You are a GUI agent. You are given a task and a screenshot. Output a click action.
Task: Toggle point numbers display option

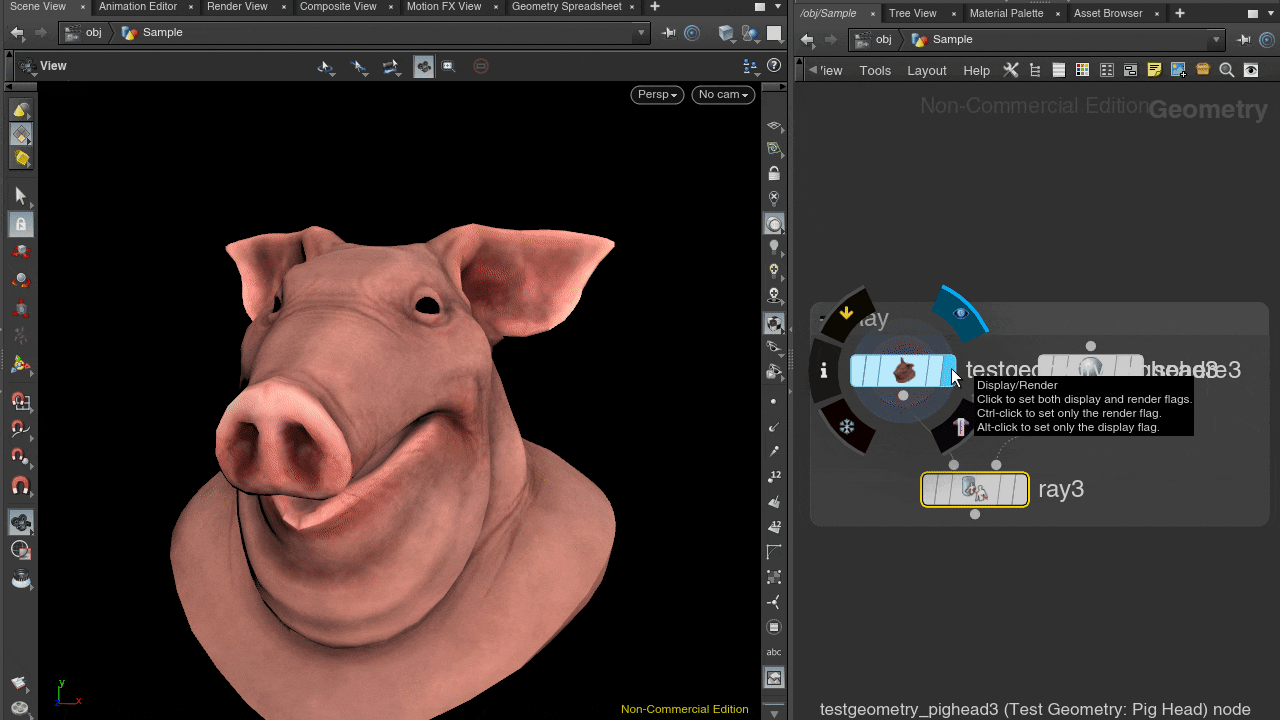[774, 477]
